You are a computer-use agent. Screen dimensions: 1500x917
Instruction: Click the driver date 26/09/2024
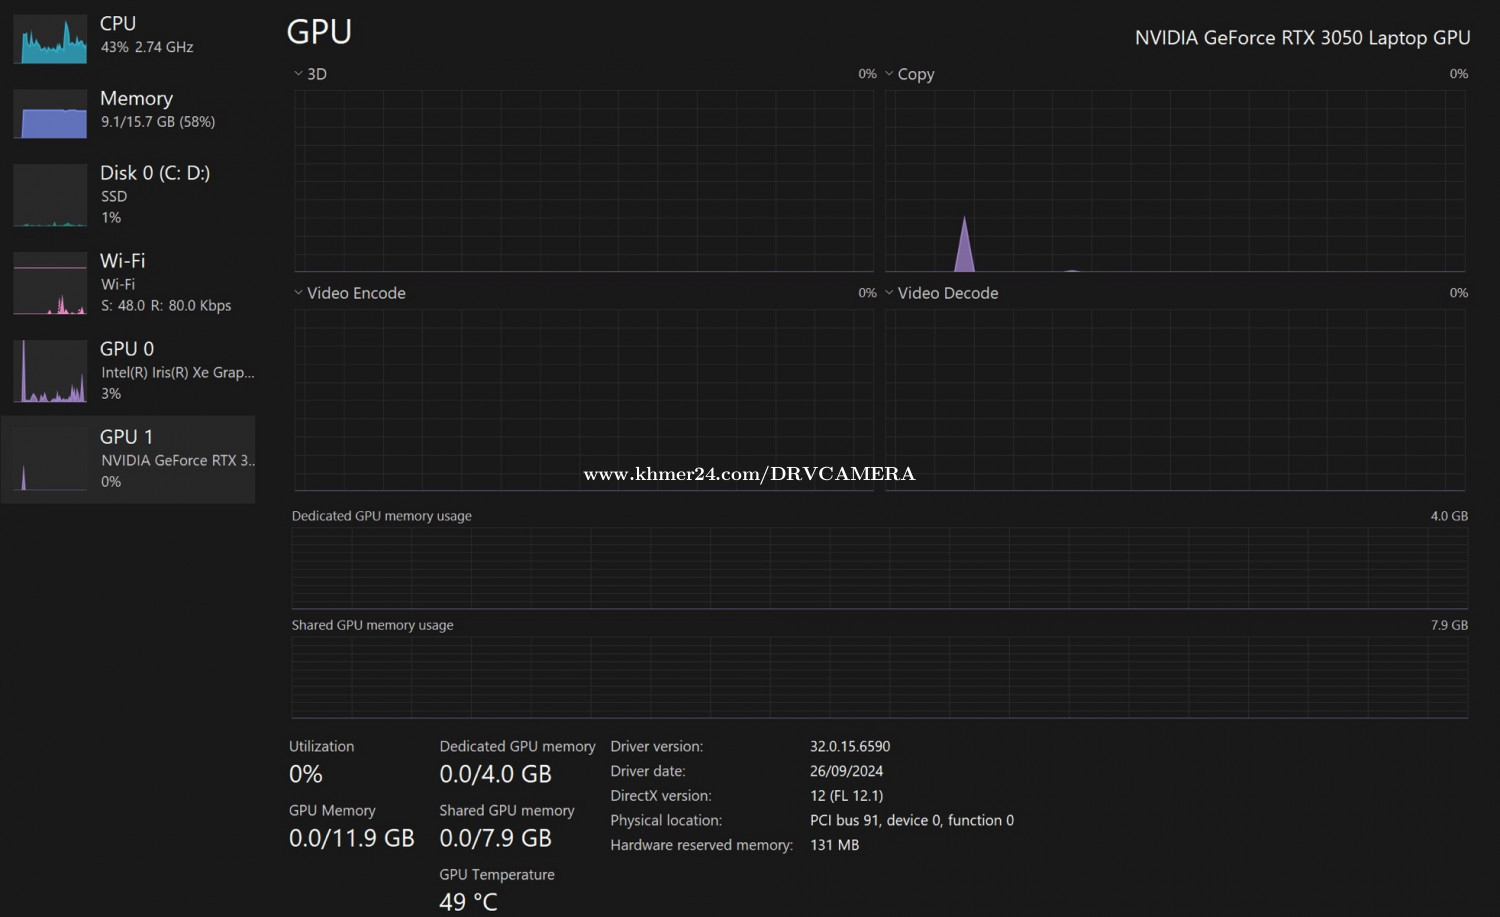[846, 771]
